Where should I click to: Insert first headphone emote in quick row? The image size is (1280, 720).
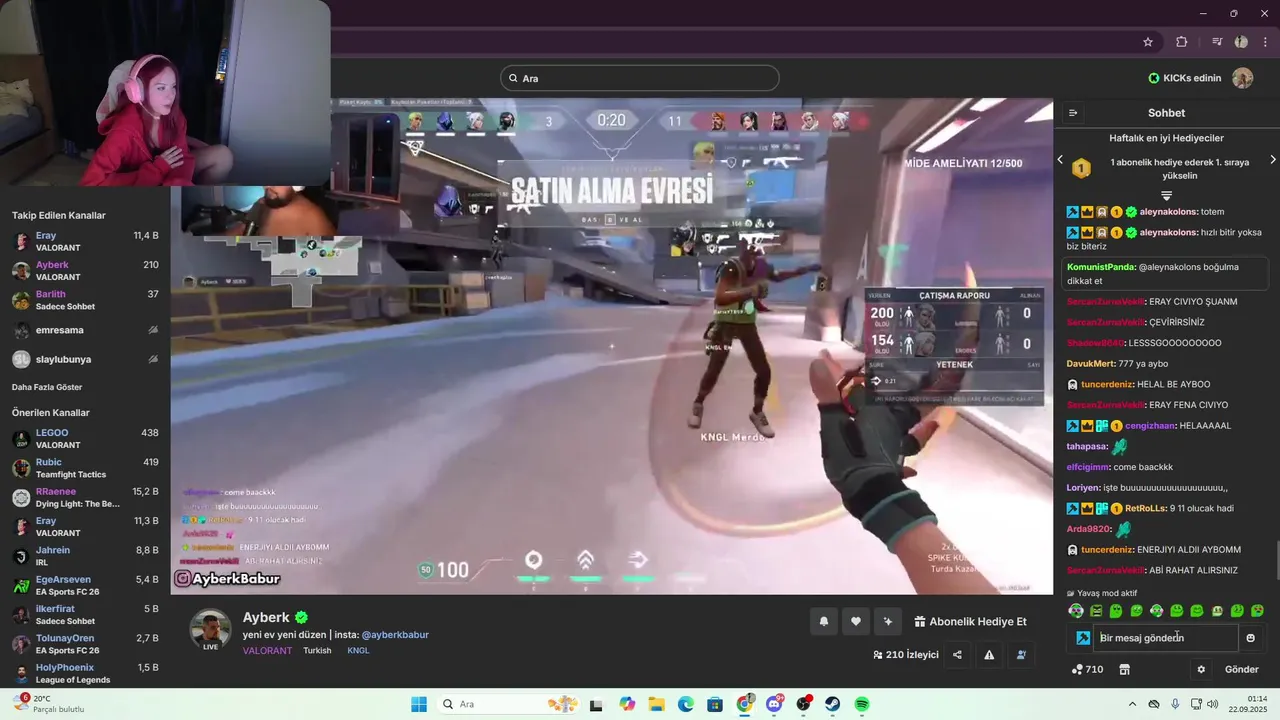coord(1076,611)
